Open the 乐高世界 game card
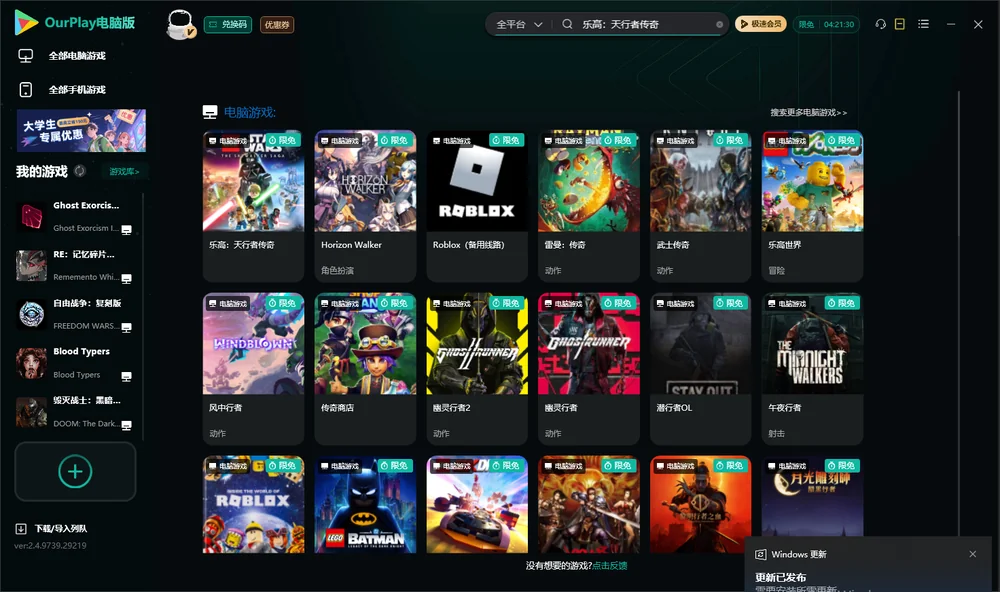Screen dimensions: 1000x592 point(812,206)
